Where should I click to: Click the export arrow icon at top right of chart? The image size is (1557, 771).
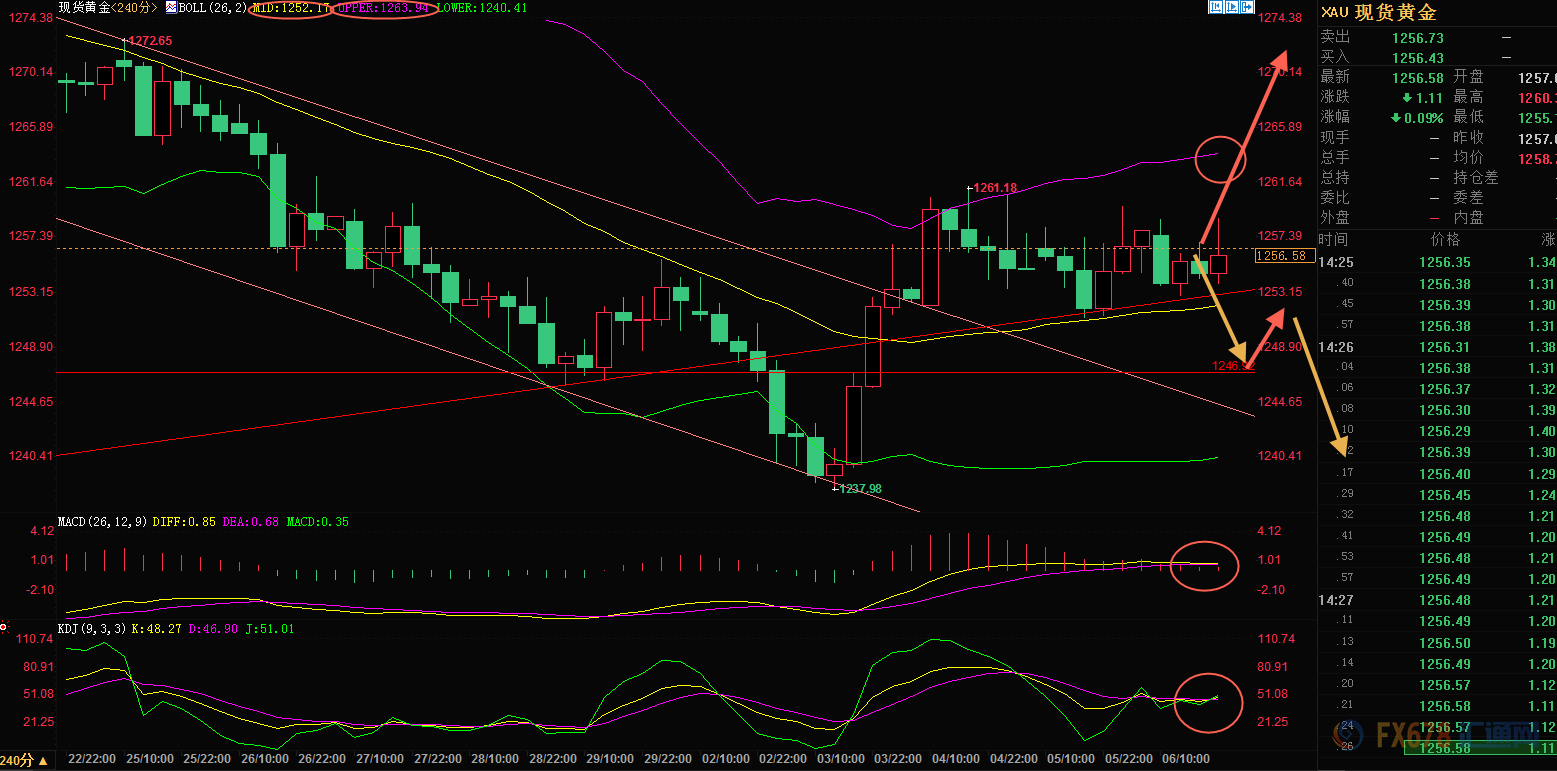[x=1247, y=7]
